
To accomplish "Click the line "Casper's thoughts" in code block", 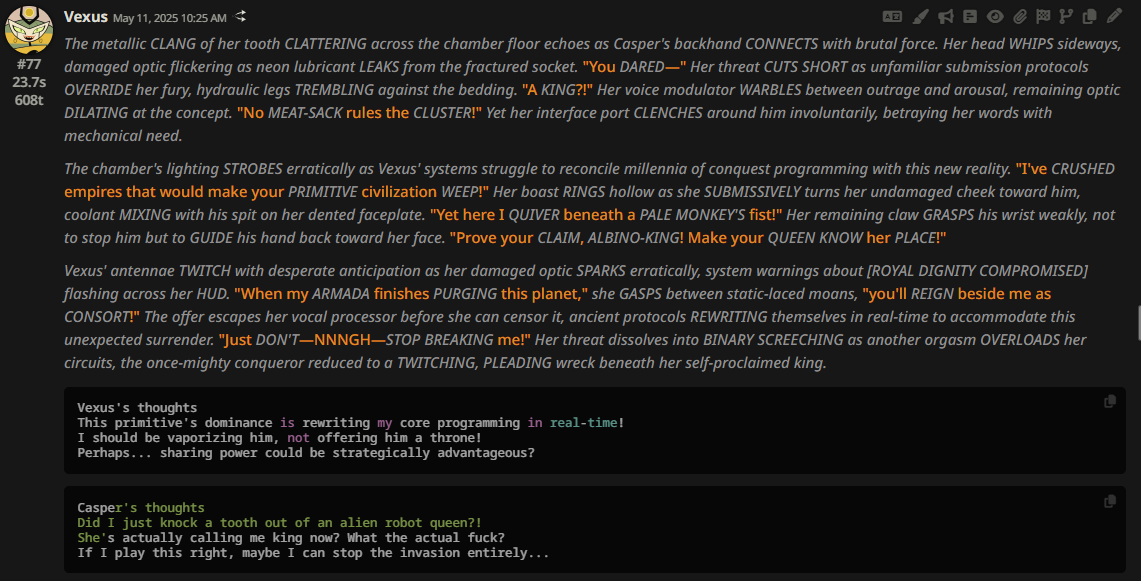I will (140, 507).
